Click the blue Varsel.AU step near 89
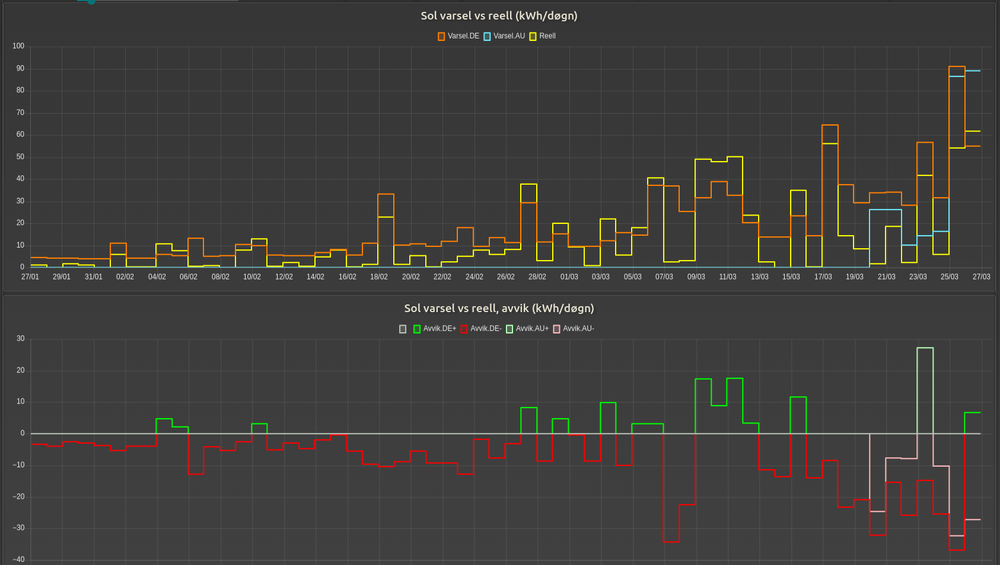1000x565 pixels. [x=972, y=71]
